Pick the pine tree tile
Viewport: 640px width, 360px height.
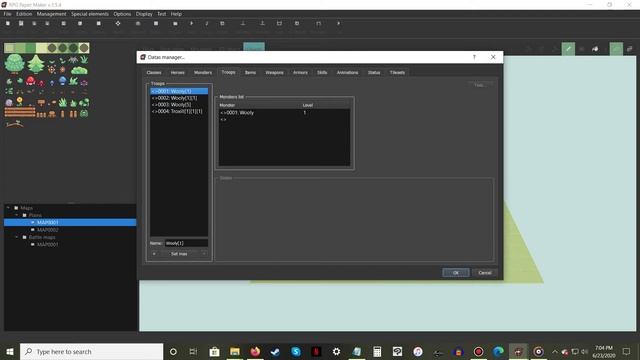[36, 64]
